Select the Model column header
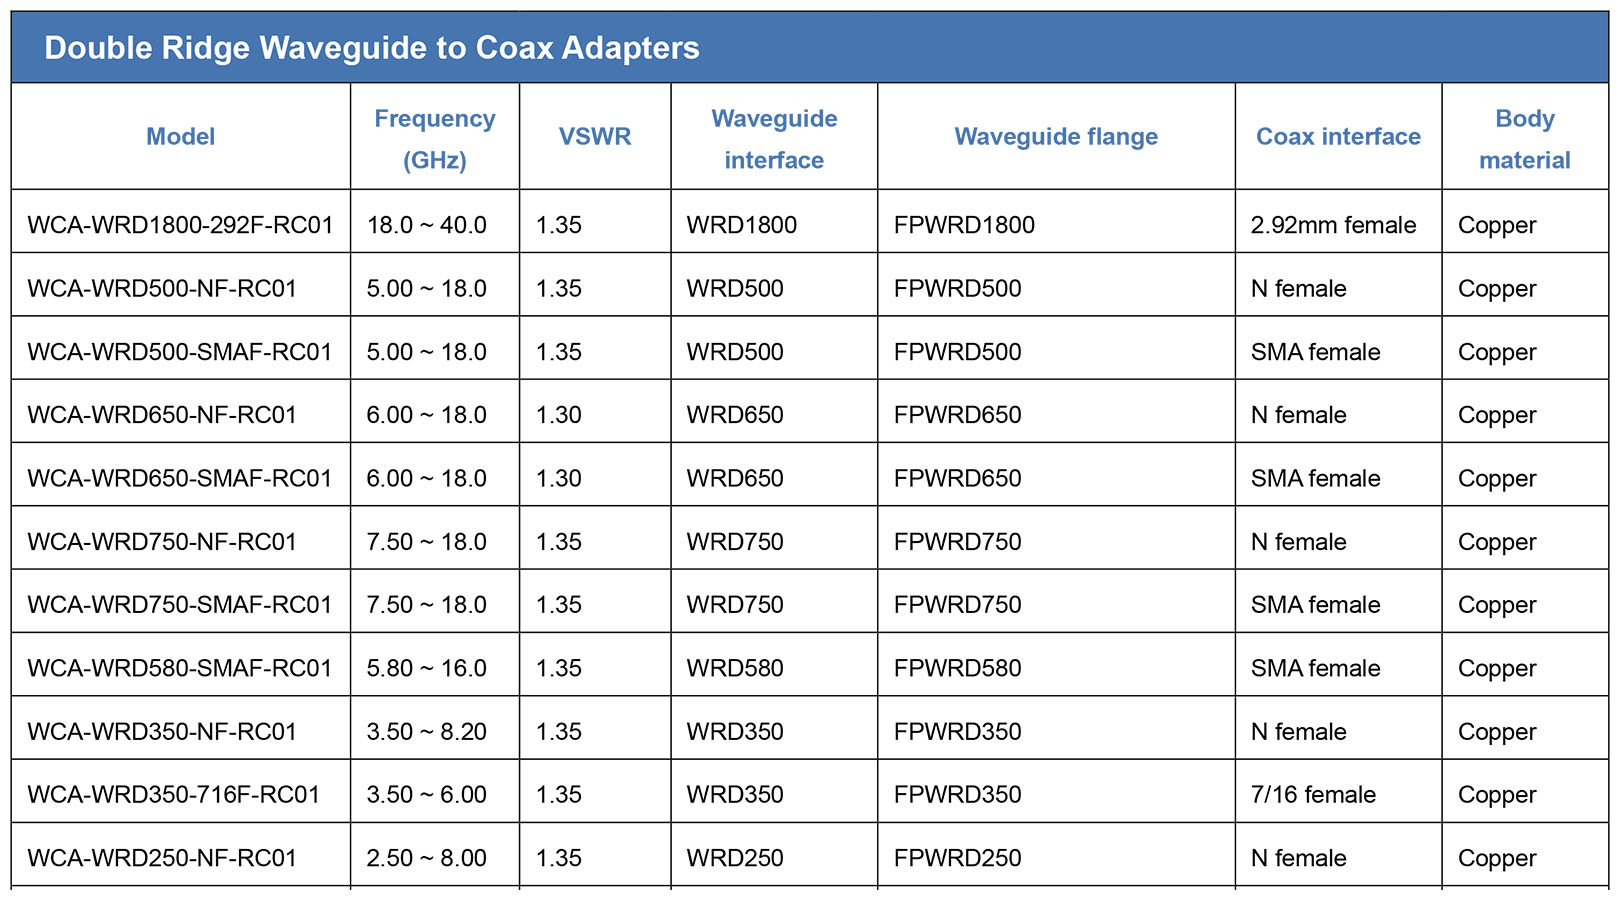 click(x=181, y=137)
